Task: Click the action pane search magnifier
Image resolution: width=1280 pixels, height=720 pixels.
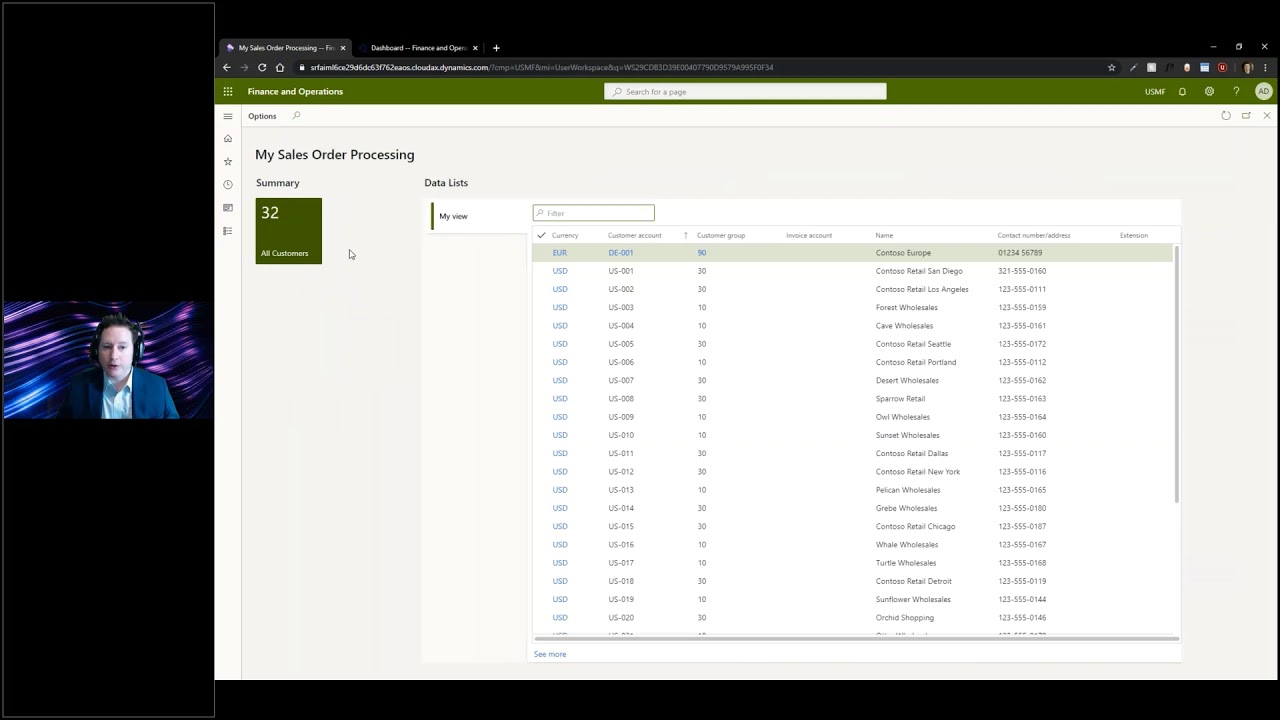Action: pyautogui.click(x=296, y=116)
